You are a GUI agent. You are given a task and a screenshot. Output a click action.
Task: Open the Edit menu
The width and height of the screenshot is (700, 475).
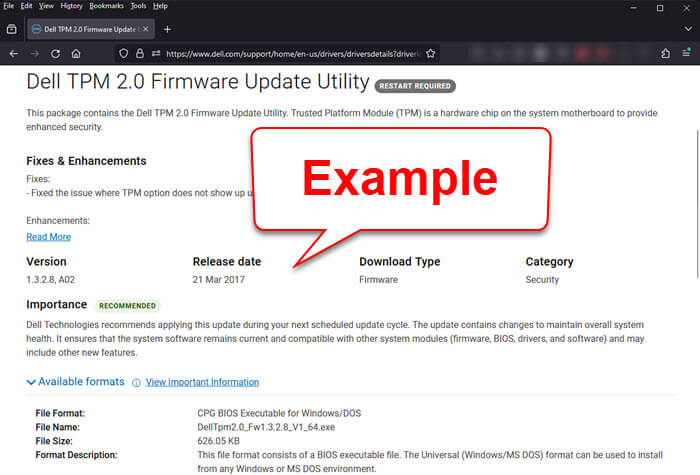pyautogui.click(x=26, y=6)
